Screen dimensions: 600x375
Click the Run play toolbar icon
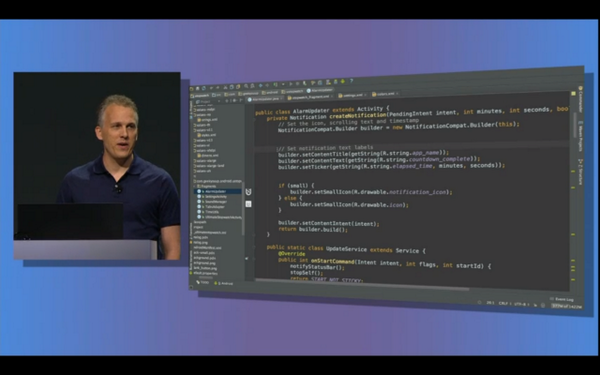[290, 84]
